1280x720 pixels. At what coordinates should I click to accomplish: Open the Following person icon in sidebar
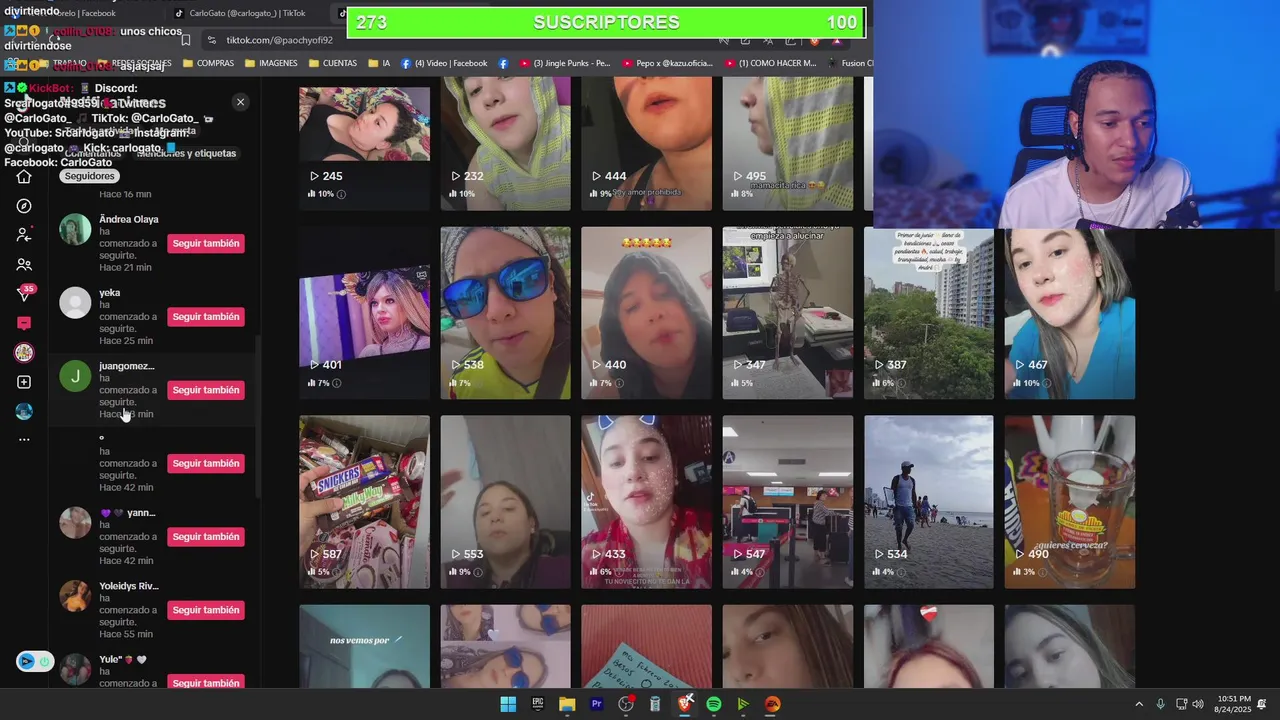coord(24,235)
